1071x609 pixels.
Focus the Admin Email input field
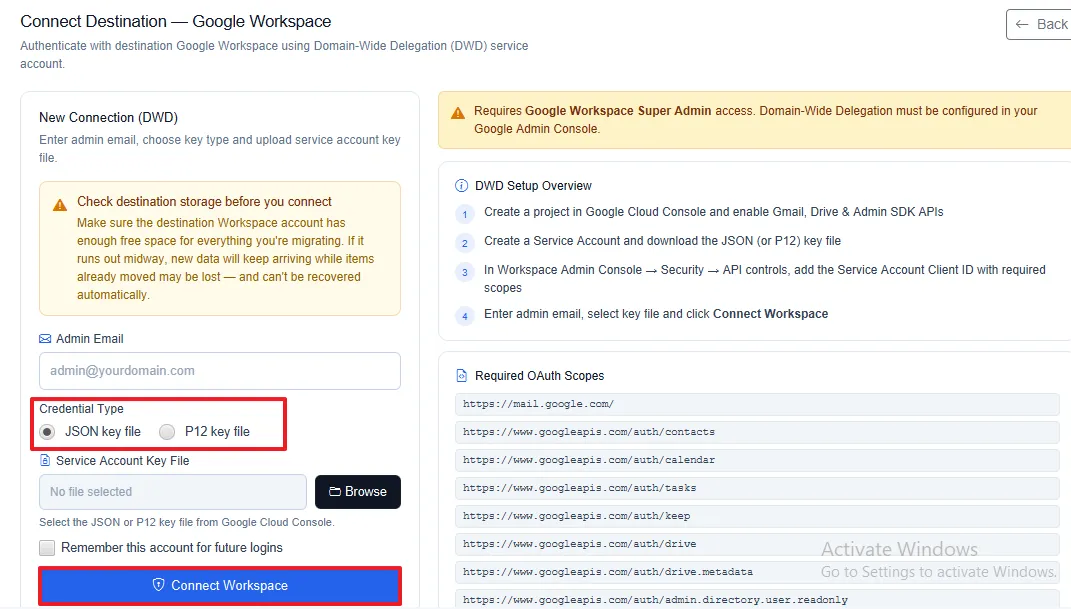pos(220,371)
